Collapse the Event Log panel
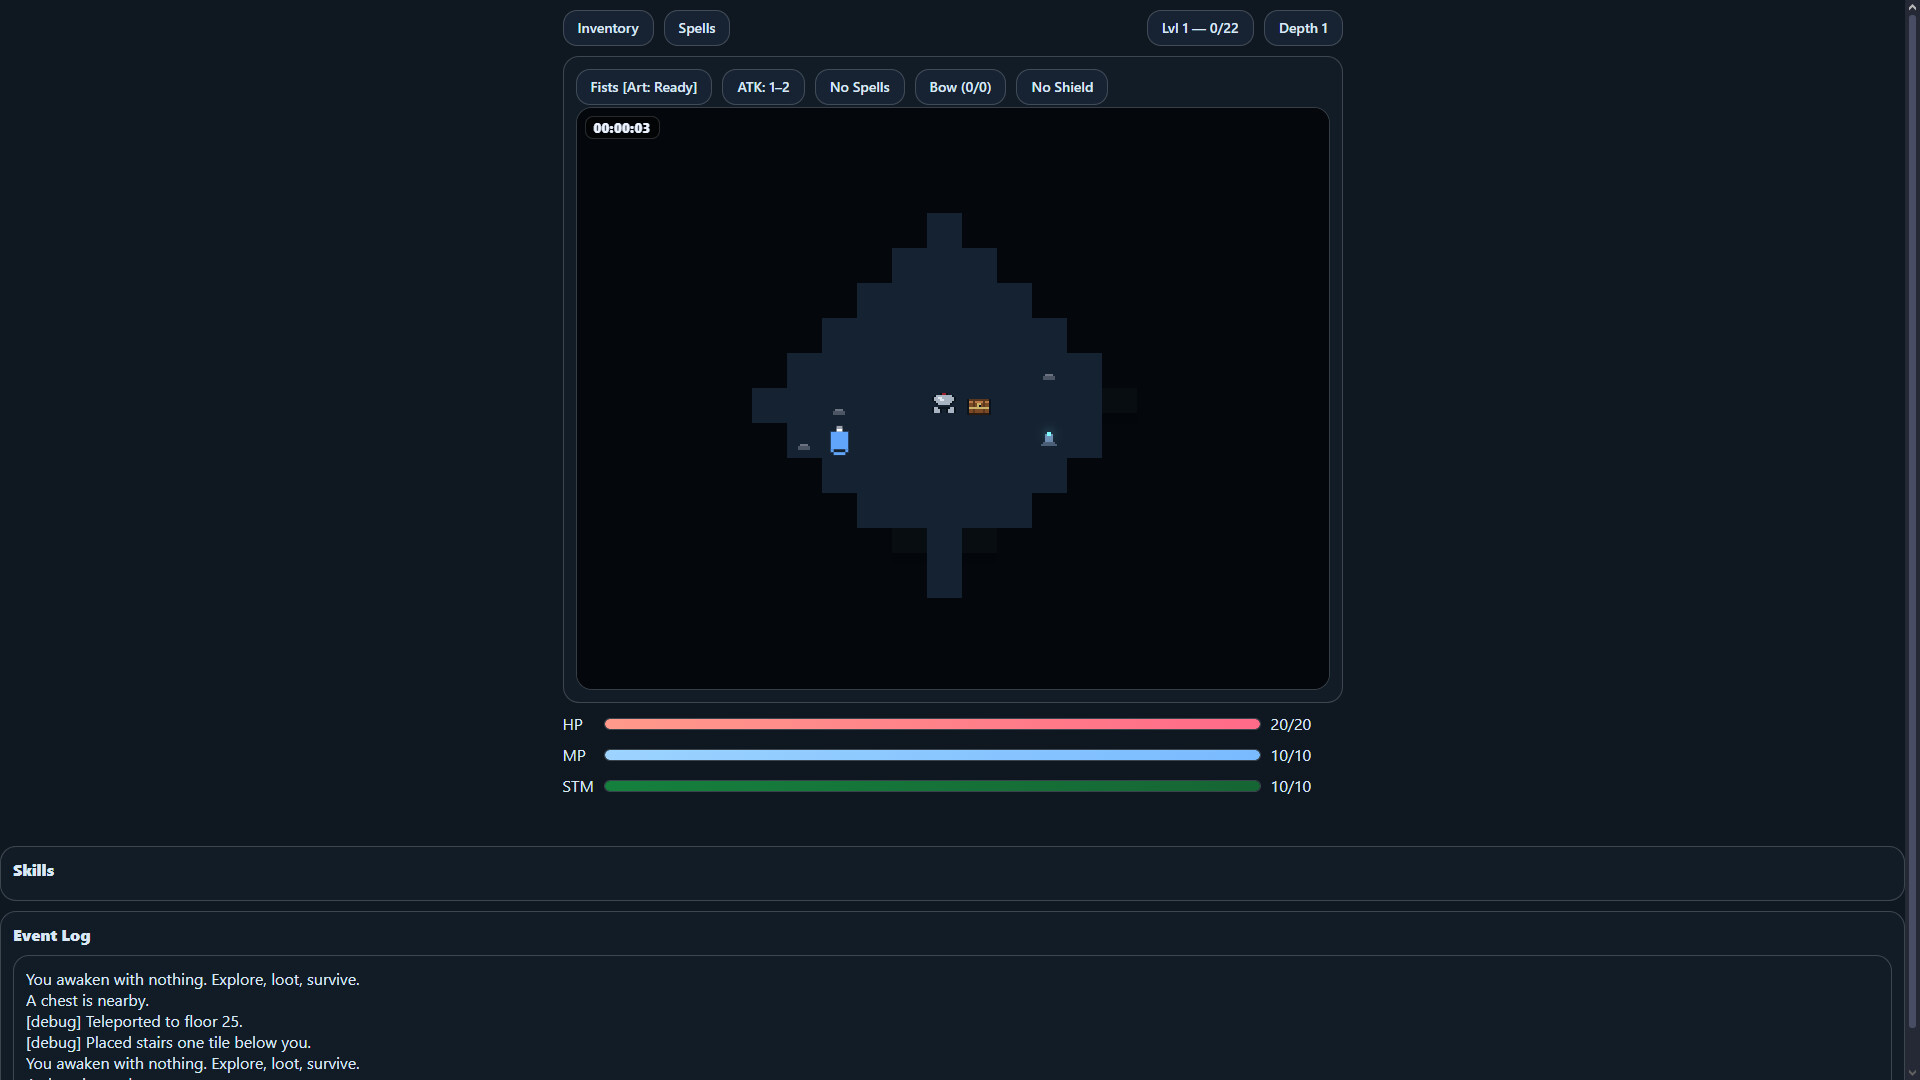Screen dimensions: 1920x1080 pos(51,935)
